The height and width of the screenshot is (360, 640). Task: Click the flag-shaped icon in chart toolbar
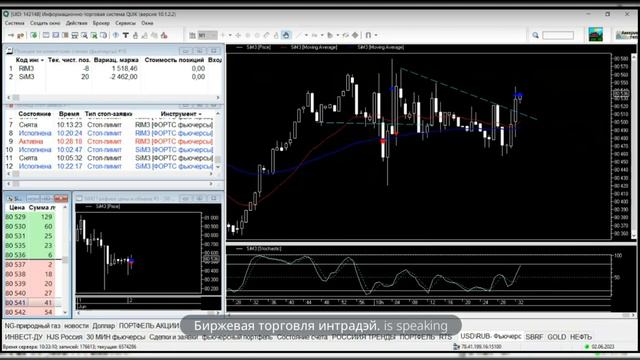[330, 36]
